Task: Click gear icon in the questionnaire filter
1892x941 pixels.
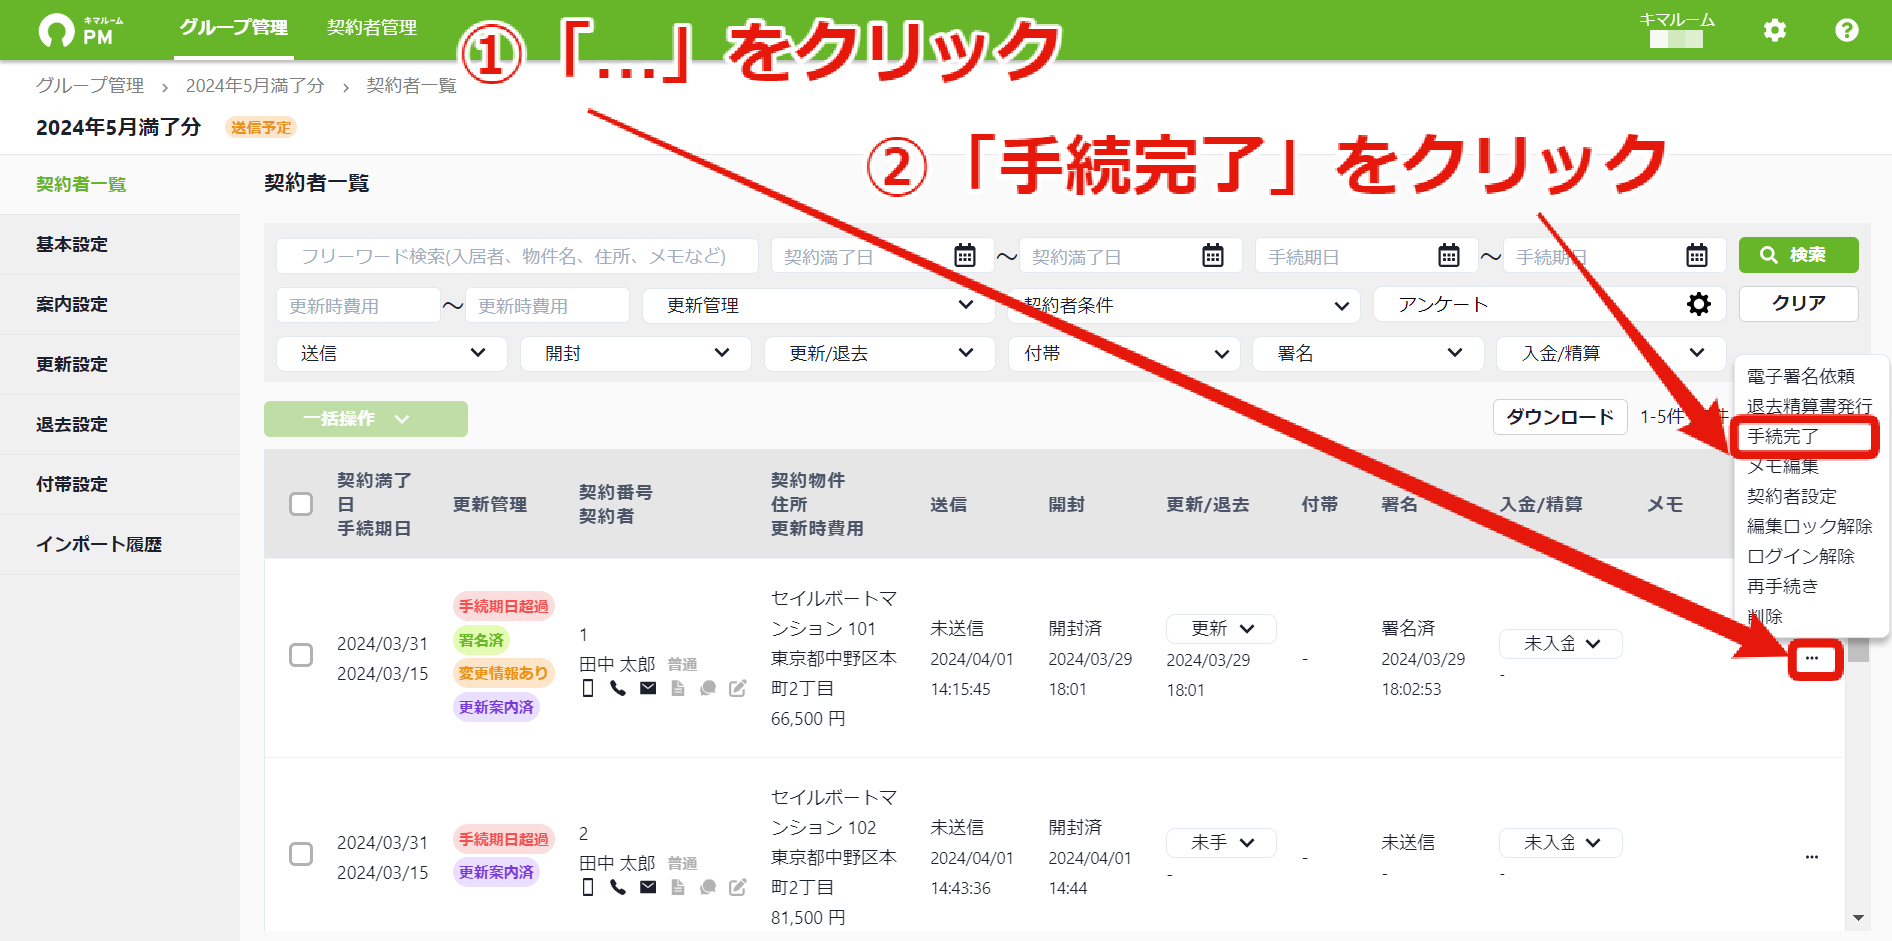Action: click(1699, 304)
